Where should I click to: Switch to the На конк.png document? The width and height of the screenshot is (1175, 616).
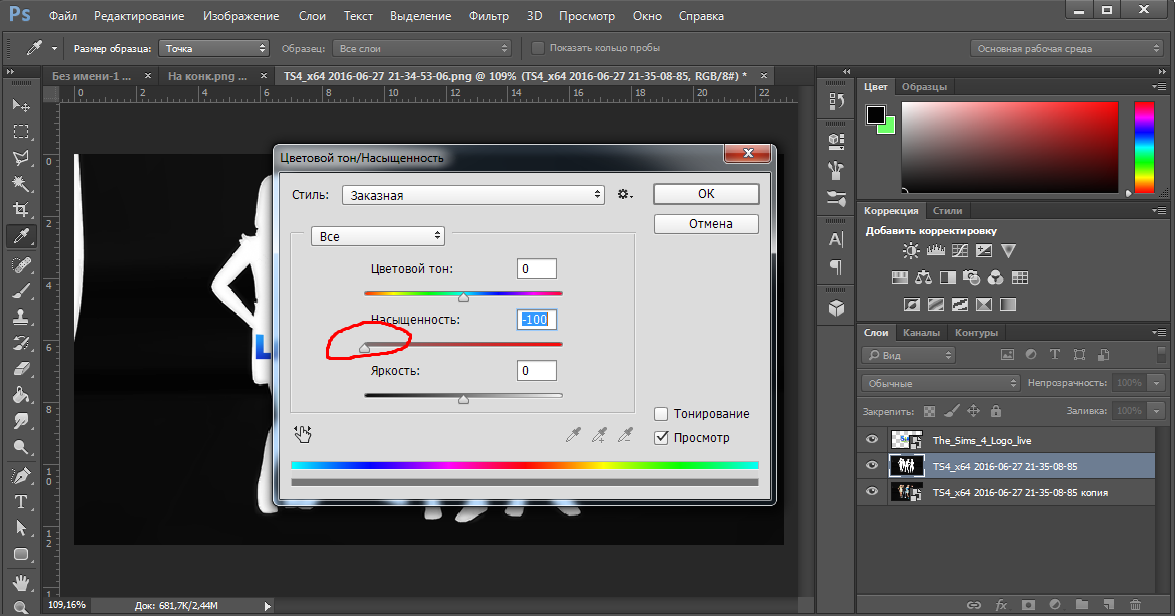tap(207, 76)
